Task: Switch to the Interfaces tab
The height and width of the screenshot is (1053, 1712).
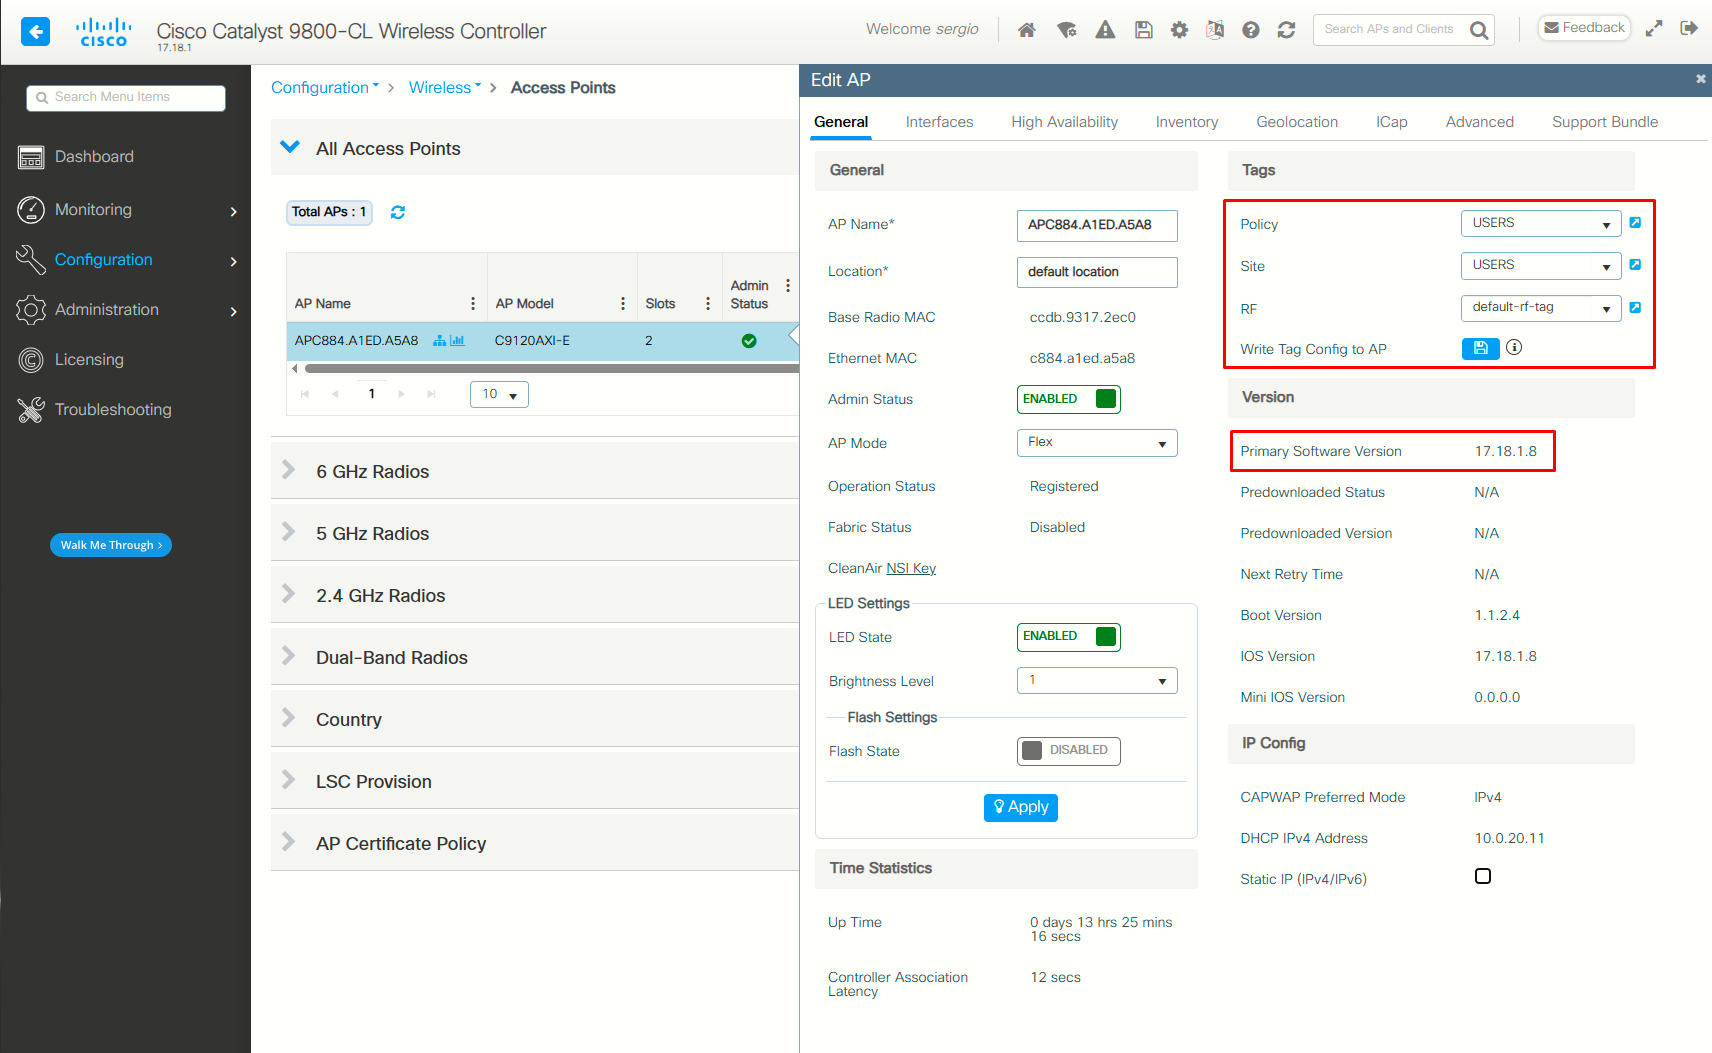Action: pyautogui.click(x=939, y=122)
